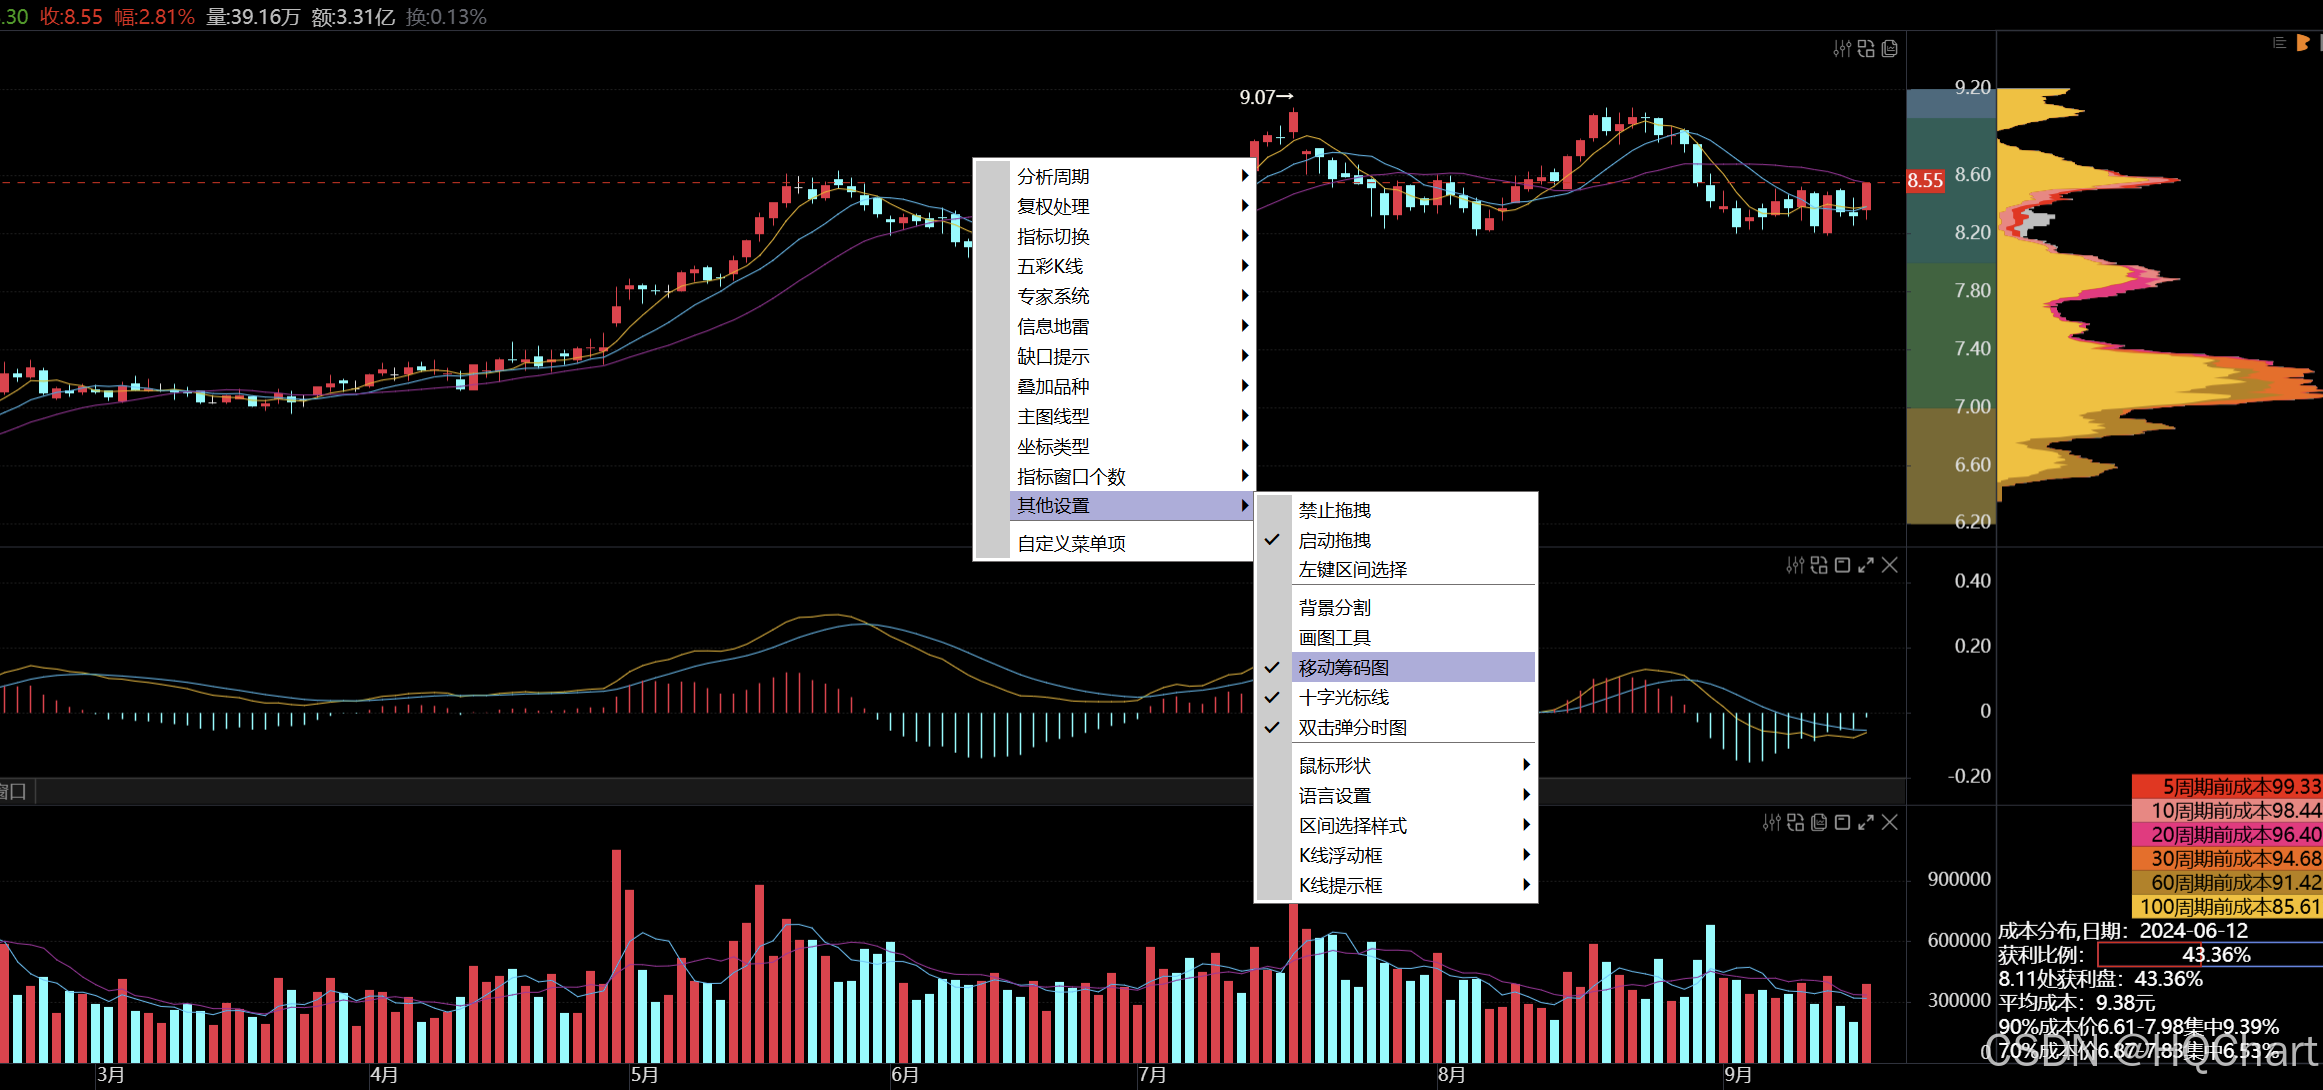
Task: Expand 鼠标形状 submenu arrow
Action: pyautogui.click(x=1526, y=765)
